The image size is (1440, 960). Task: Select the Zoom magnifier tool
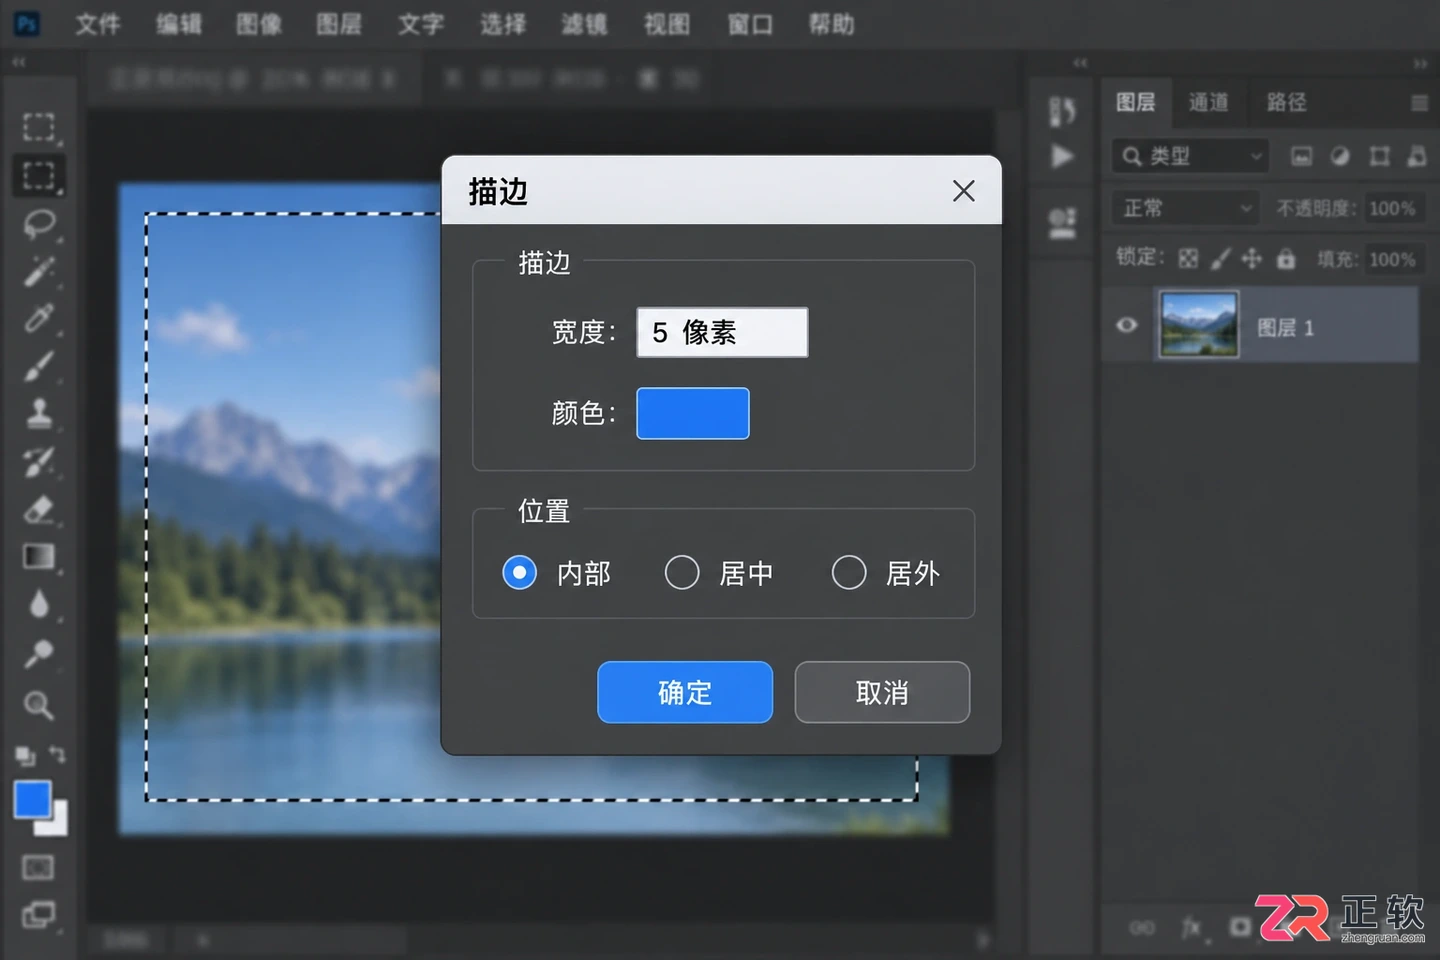(x=39, y=705)
